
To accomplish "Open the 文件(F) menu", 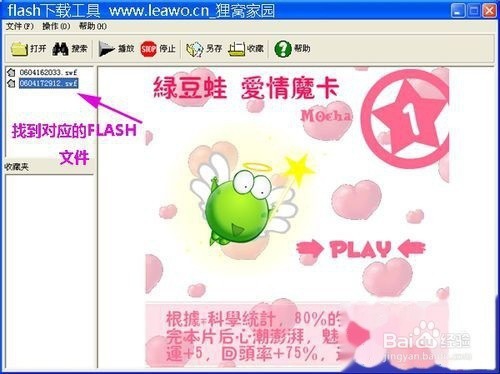I will (x=20, y=26).
